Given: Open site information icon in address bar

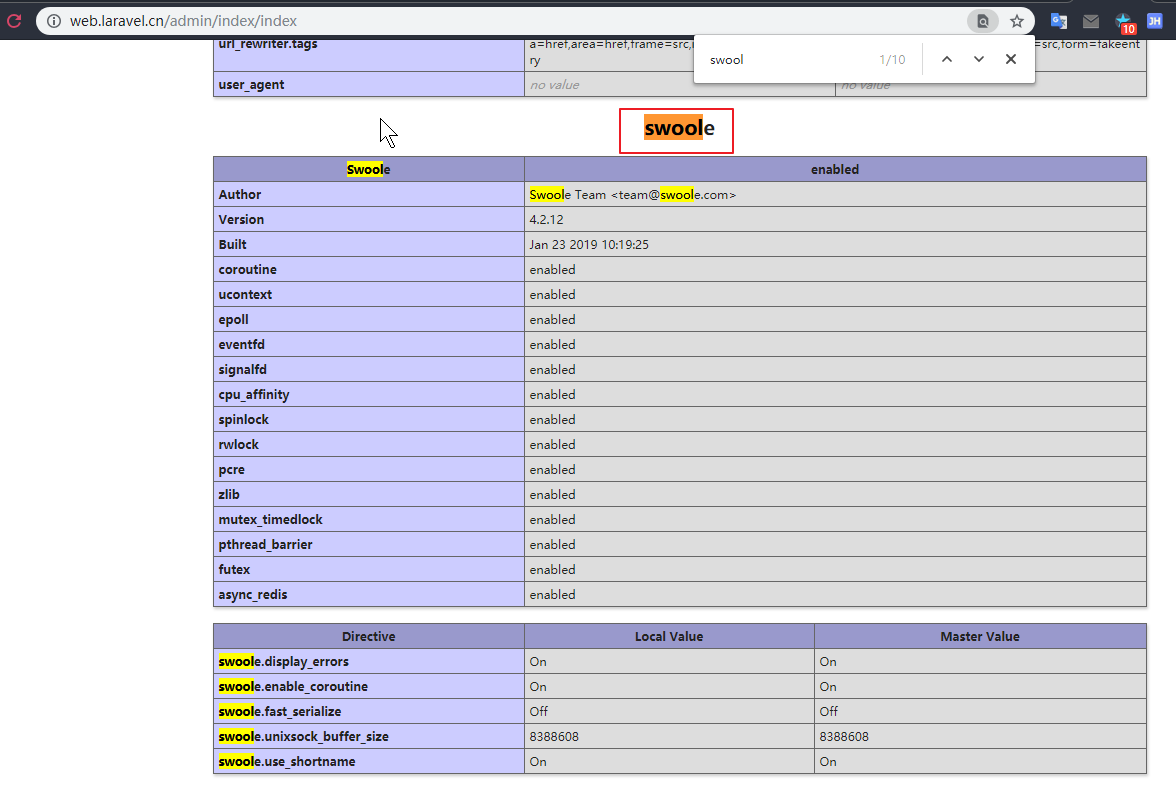Looking at the screenshot, I should coord(54,21).
